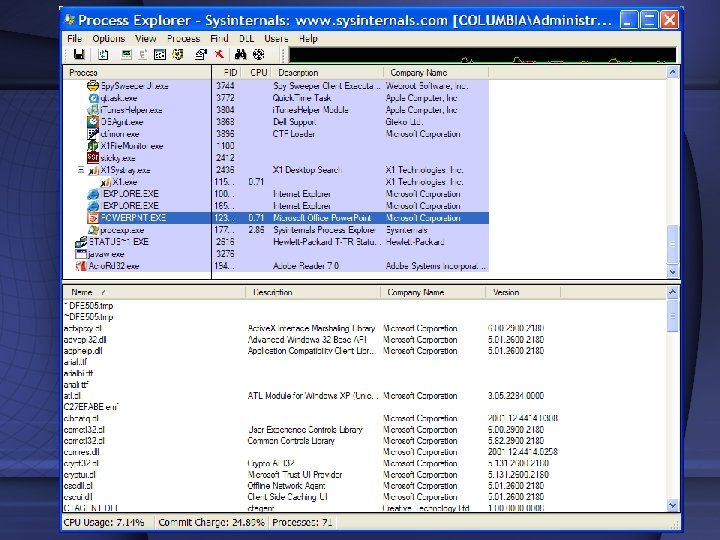Click the iTunesHelper.exe icon
This screenshot has height=540, width=720.
[93, 110]
